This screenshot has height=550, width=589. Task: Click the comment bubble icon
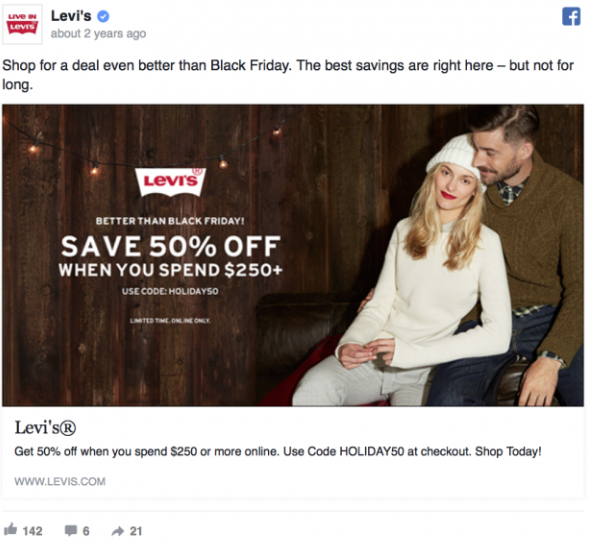click(x=71, y=530)
